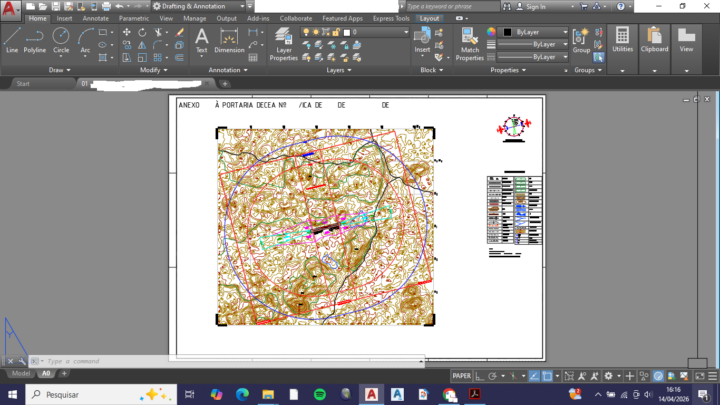Image resolution: width=720 pixels, height=405 pixels.
Task: Select the Line drawing tool
Action: [12, 40]
